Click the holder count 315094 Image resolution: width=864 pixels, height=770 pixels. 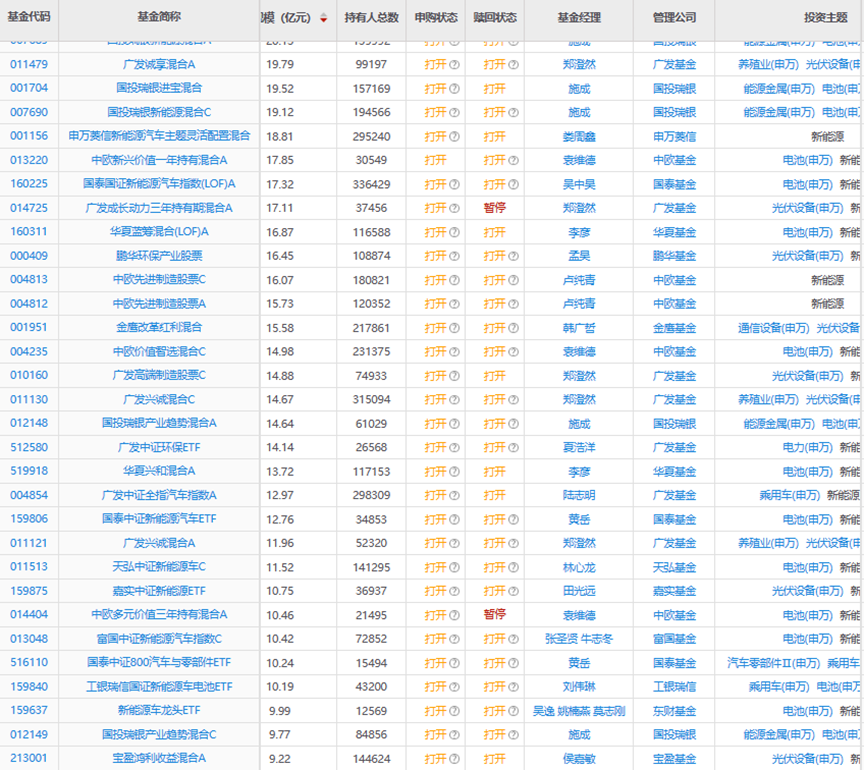pos(371,400)
